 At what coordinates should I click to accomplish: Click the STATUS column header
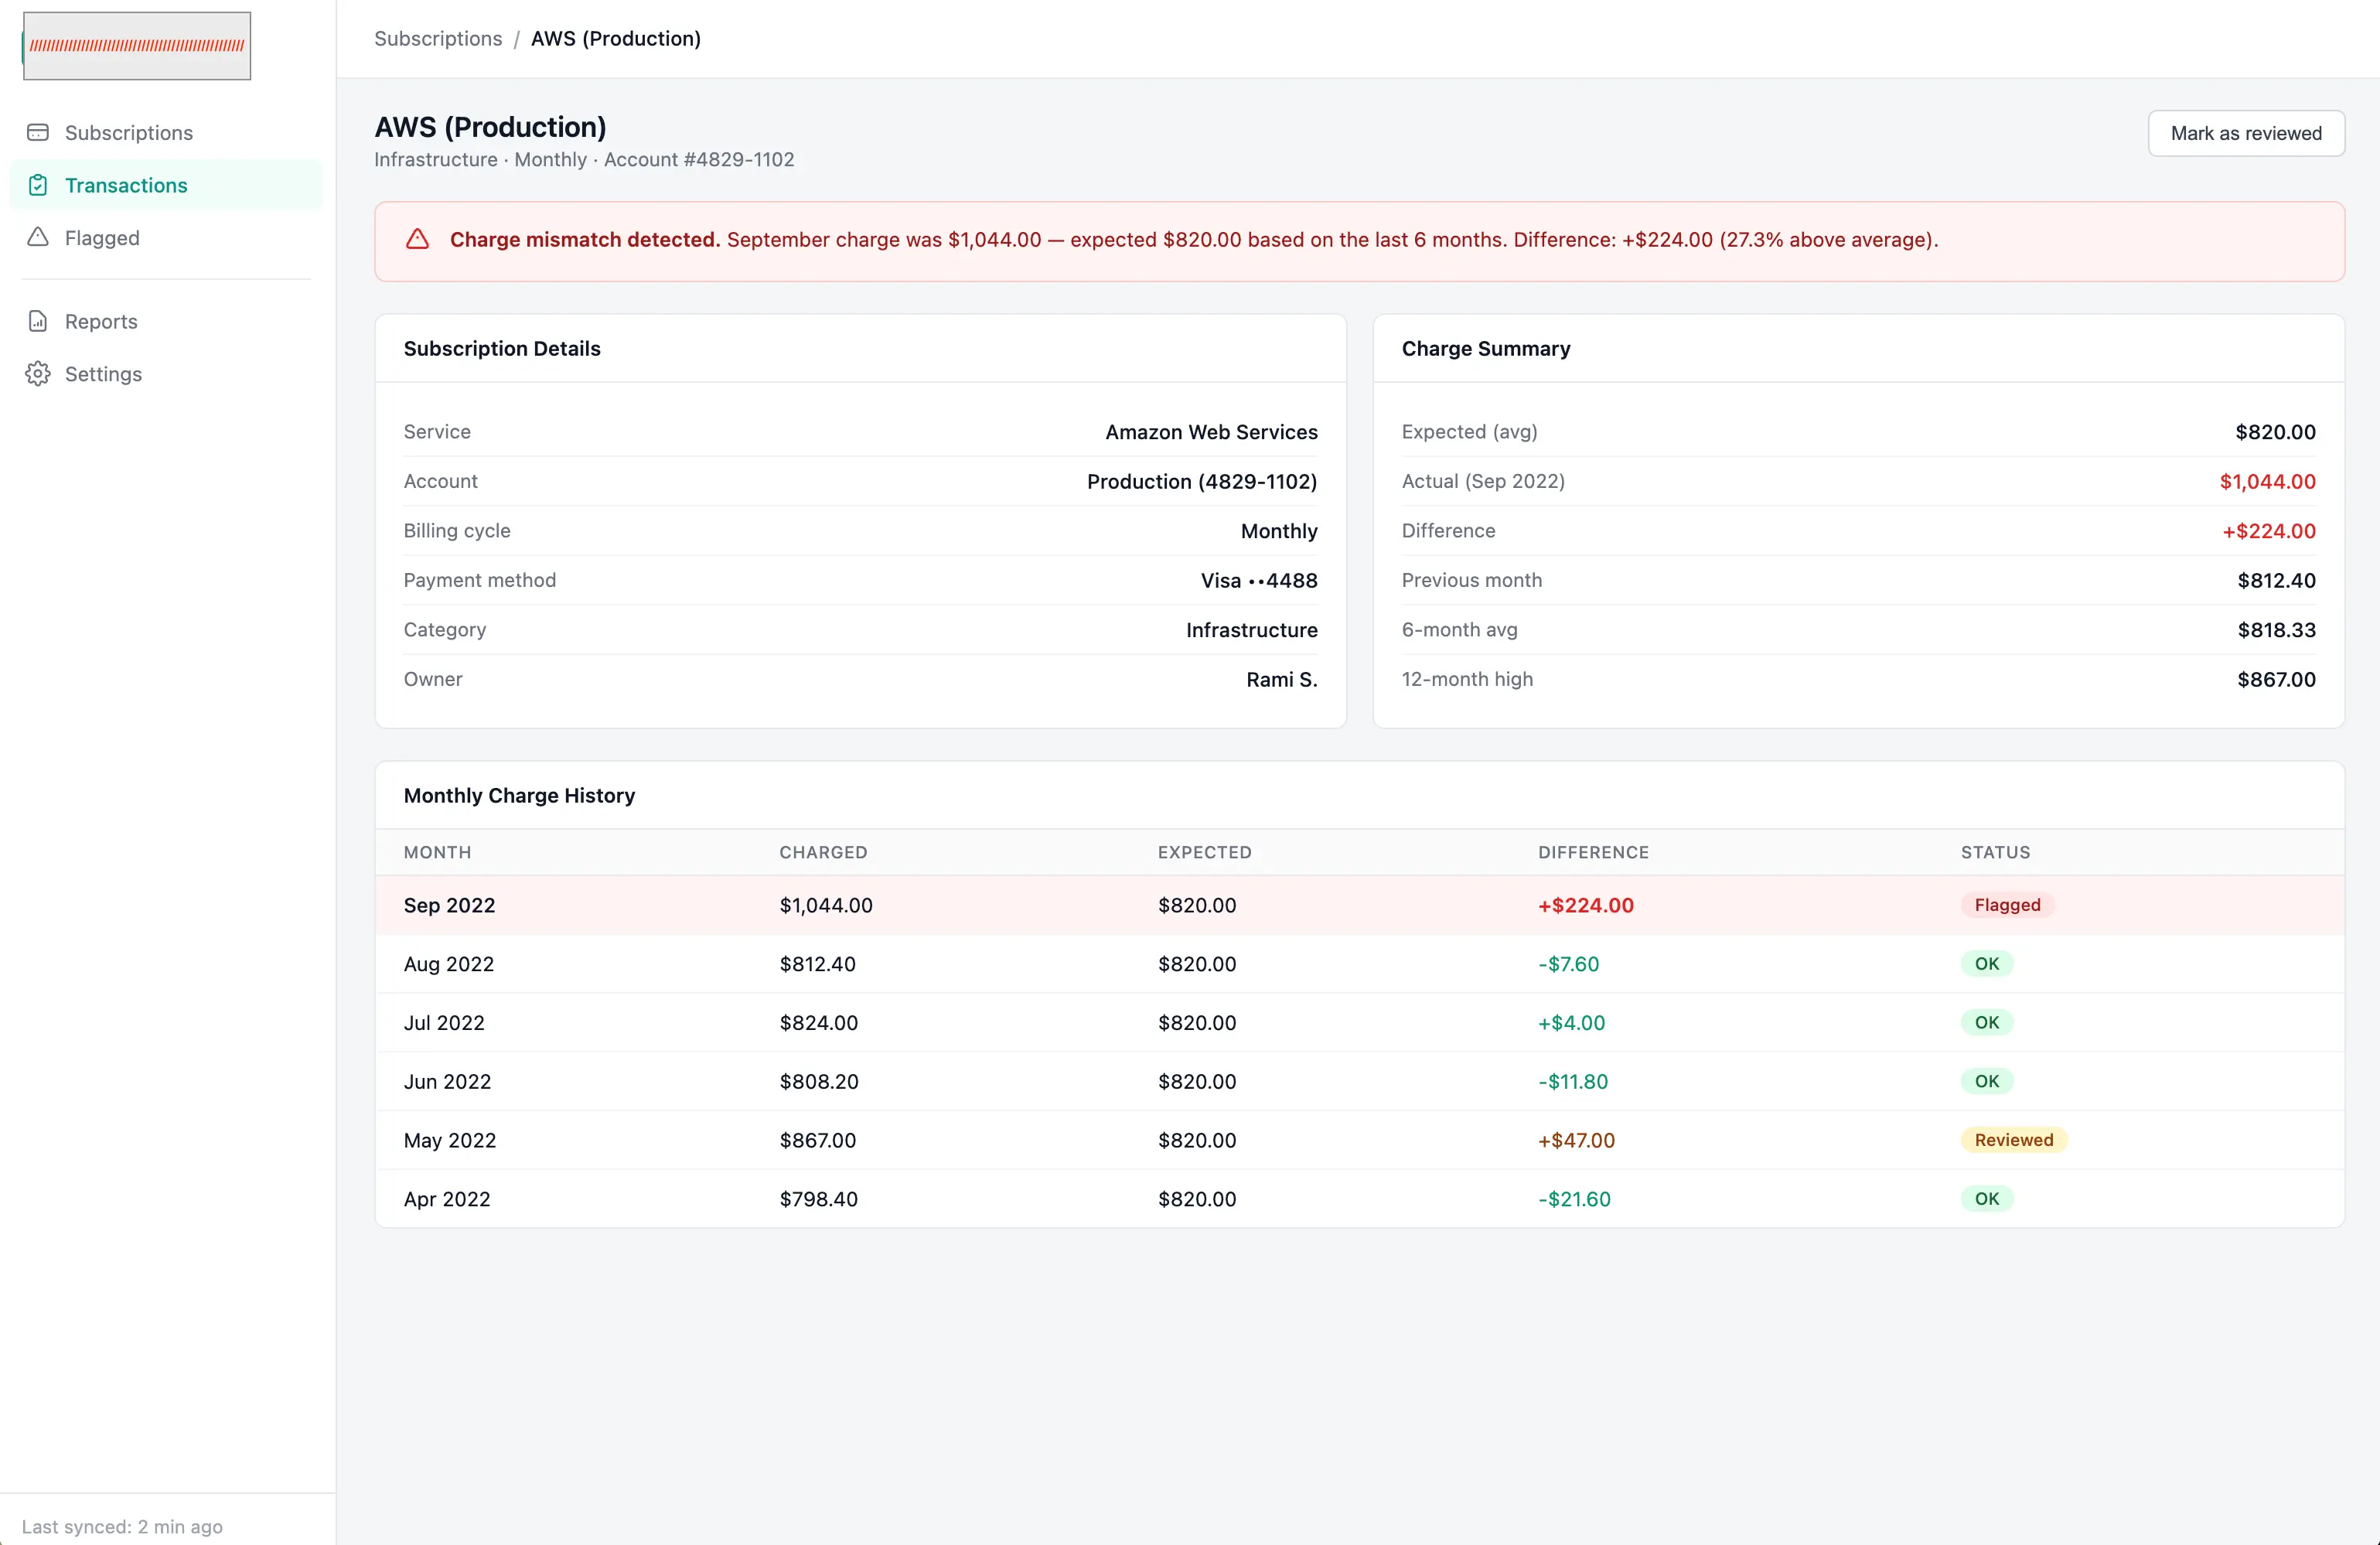pyautogui.click(x=1996, y=852)
